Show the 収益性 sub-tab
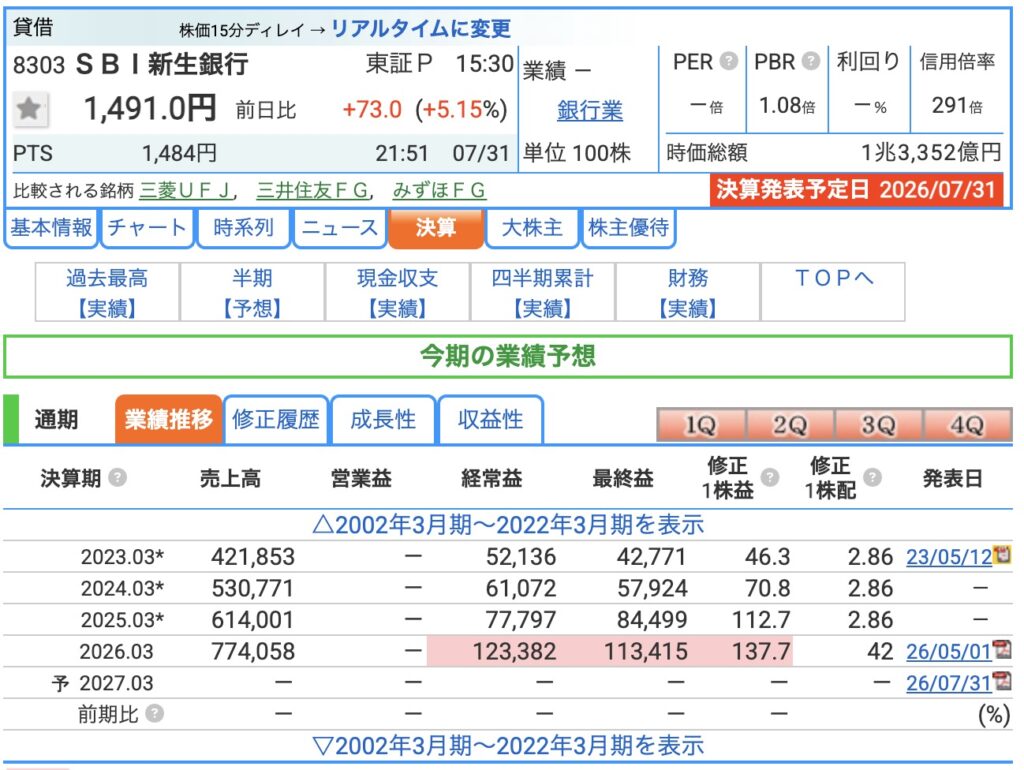Viewport: 1024px width, 770px height. coord(490,419)
